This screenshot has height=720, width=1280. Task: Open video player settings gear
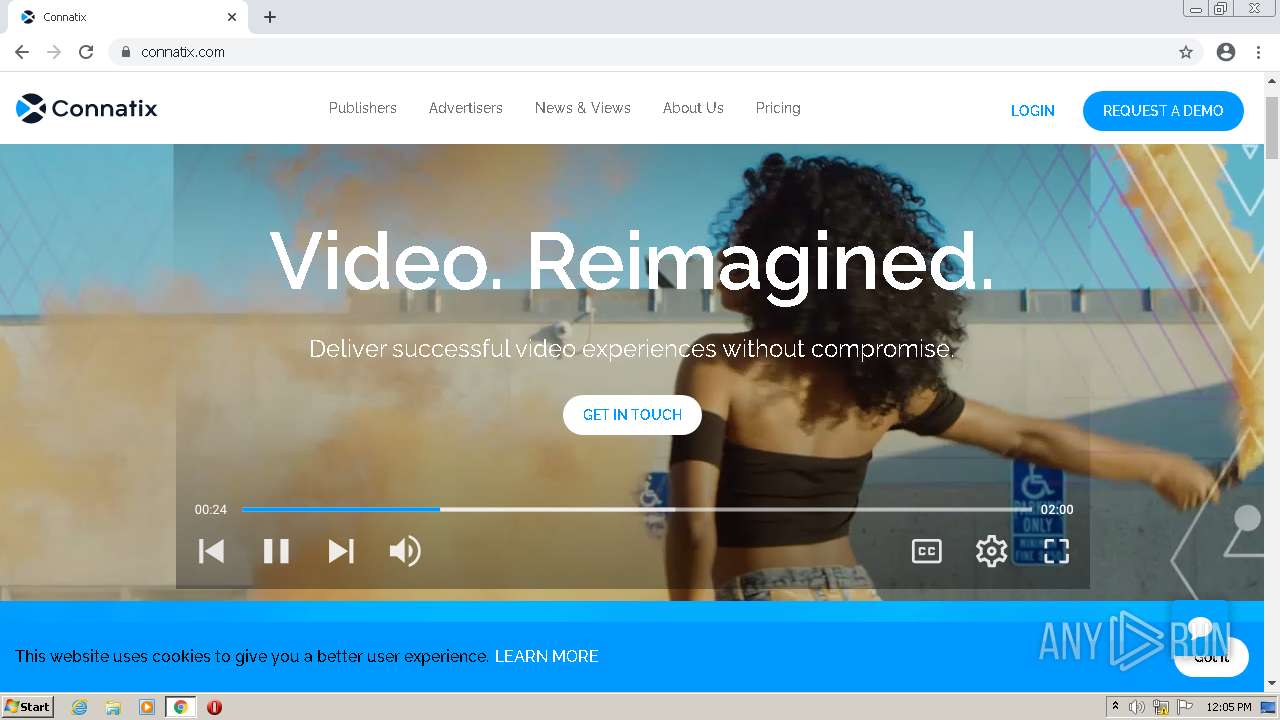(992, 551)
